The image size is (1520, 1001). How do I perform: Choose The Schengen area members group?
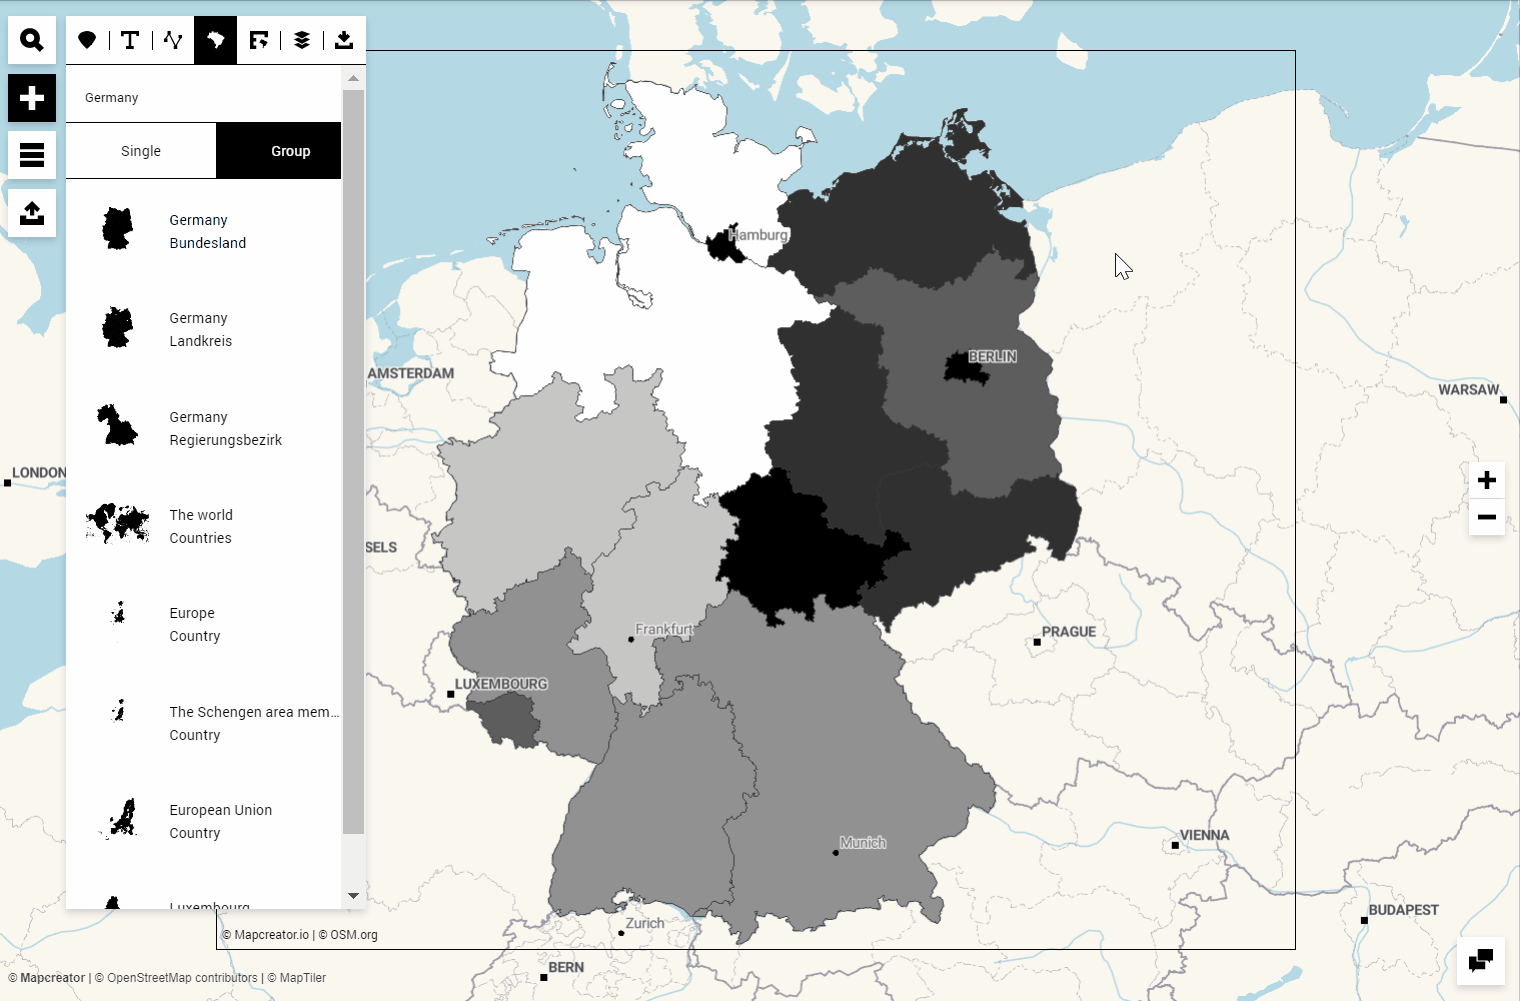[204, 723]
